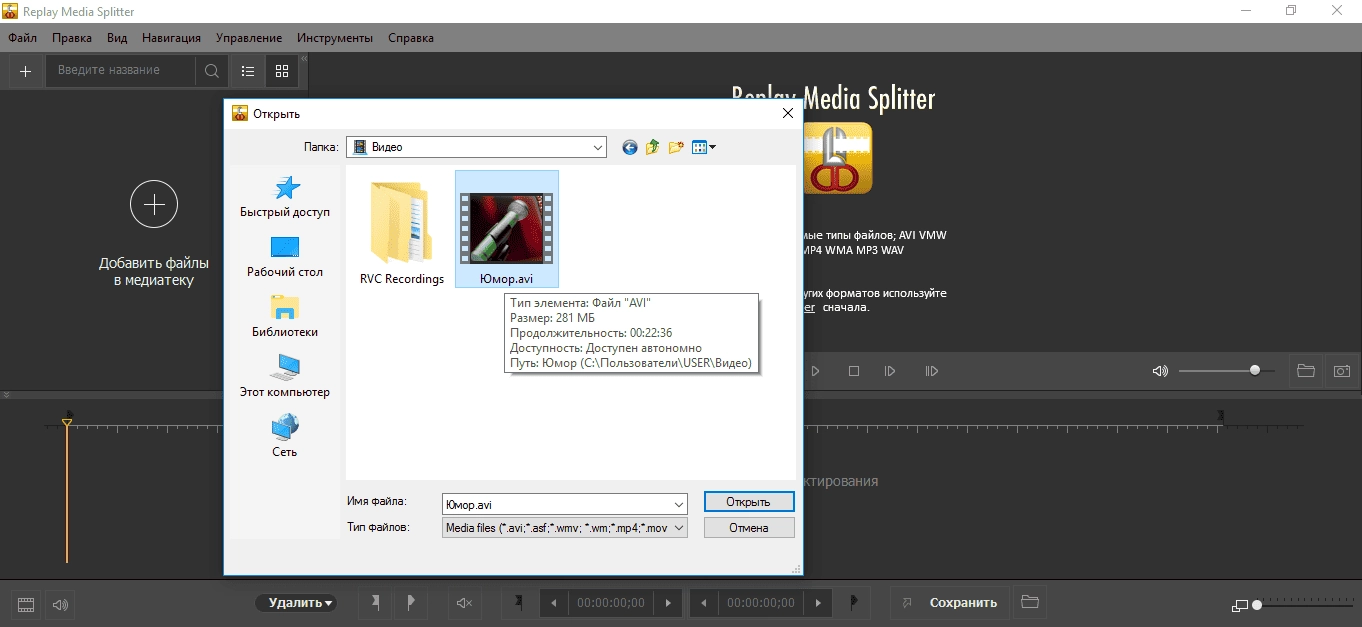Expand the Папка folder dropdown
1362x627 pixels.
[x=598, y=147]
